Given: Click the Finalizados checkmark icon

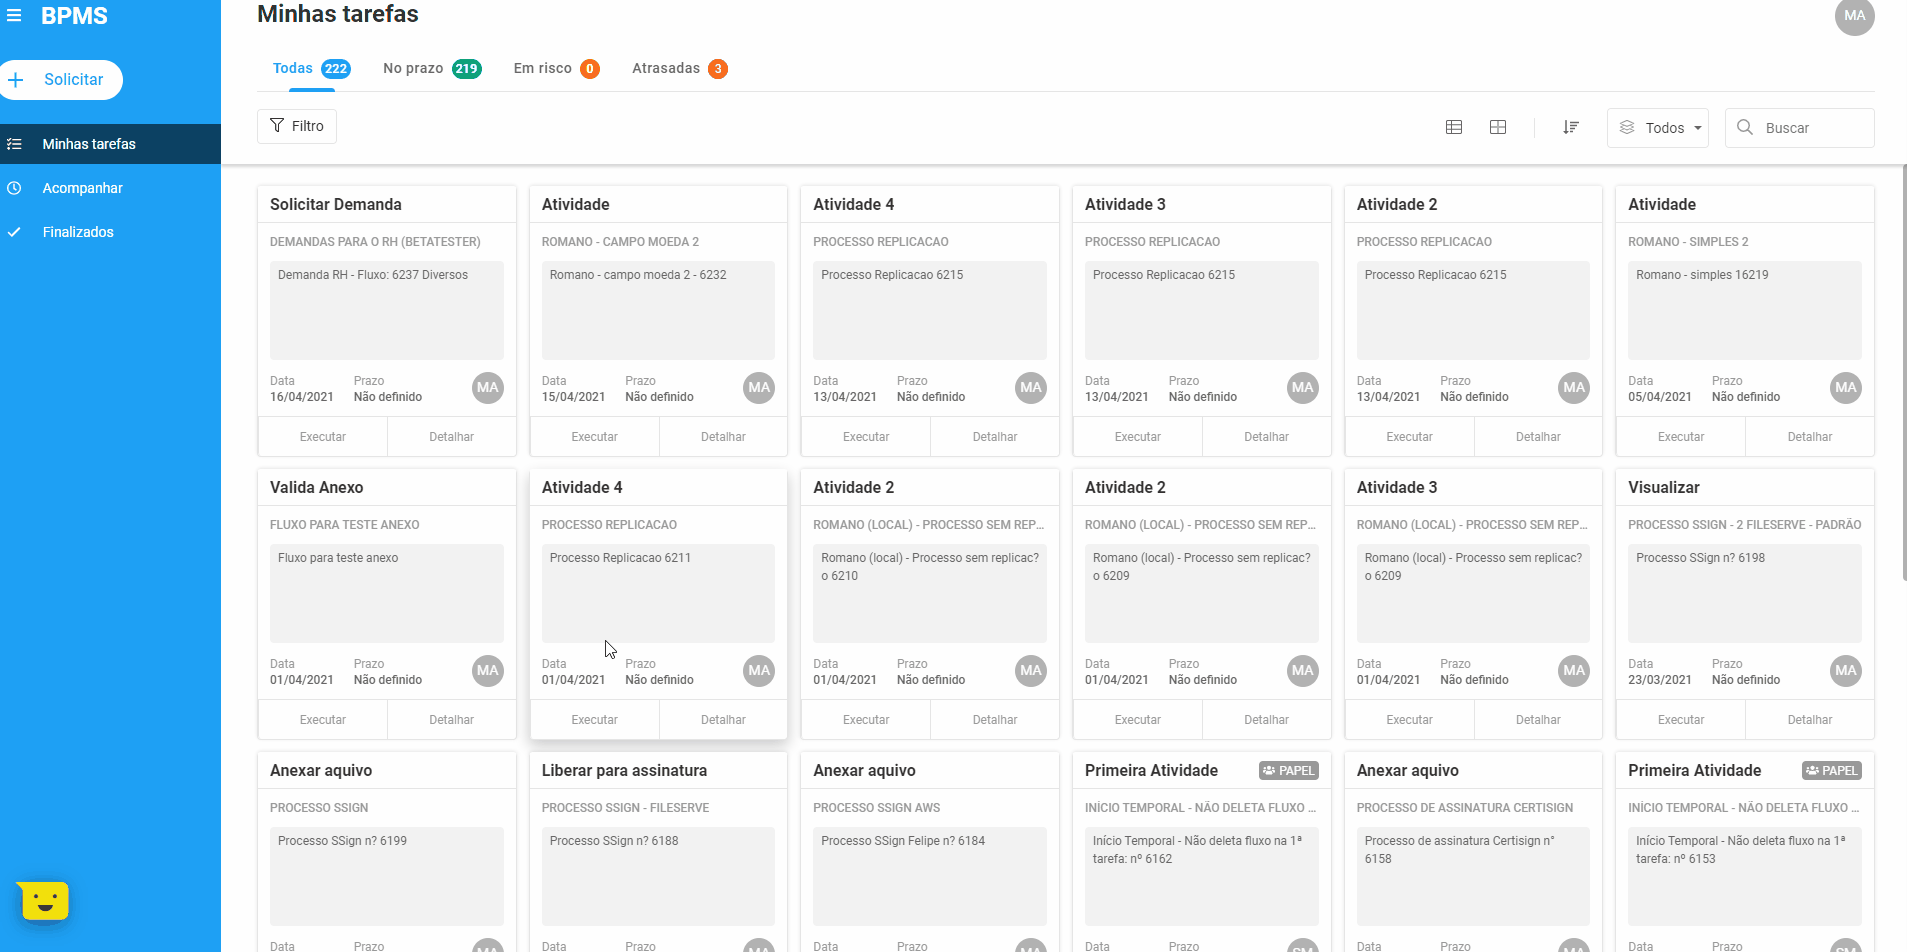Looking at the screenshot, I should 14,232.
